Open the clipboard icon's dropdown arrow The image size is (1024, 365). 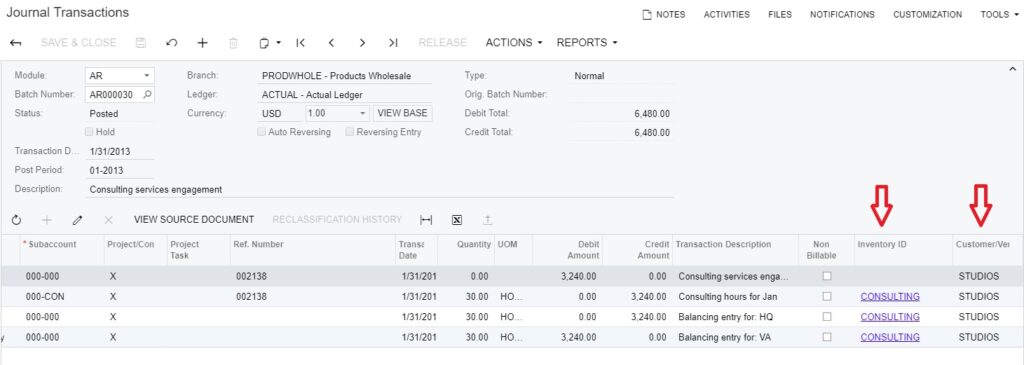coord(278,42)
